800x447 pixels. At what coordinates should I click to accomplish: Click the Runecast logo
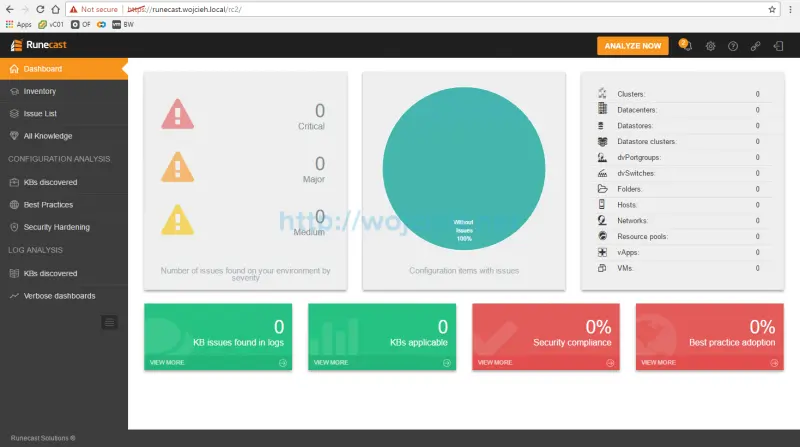[x=39, y=45]
